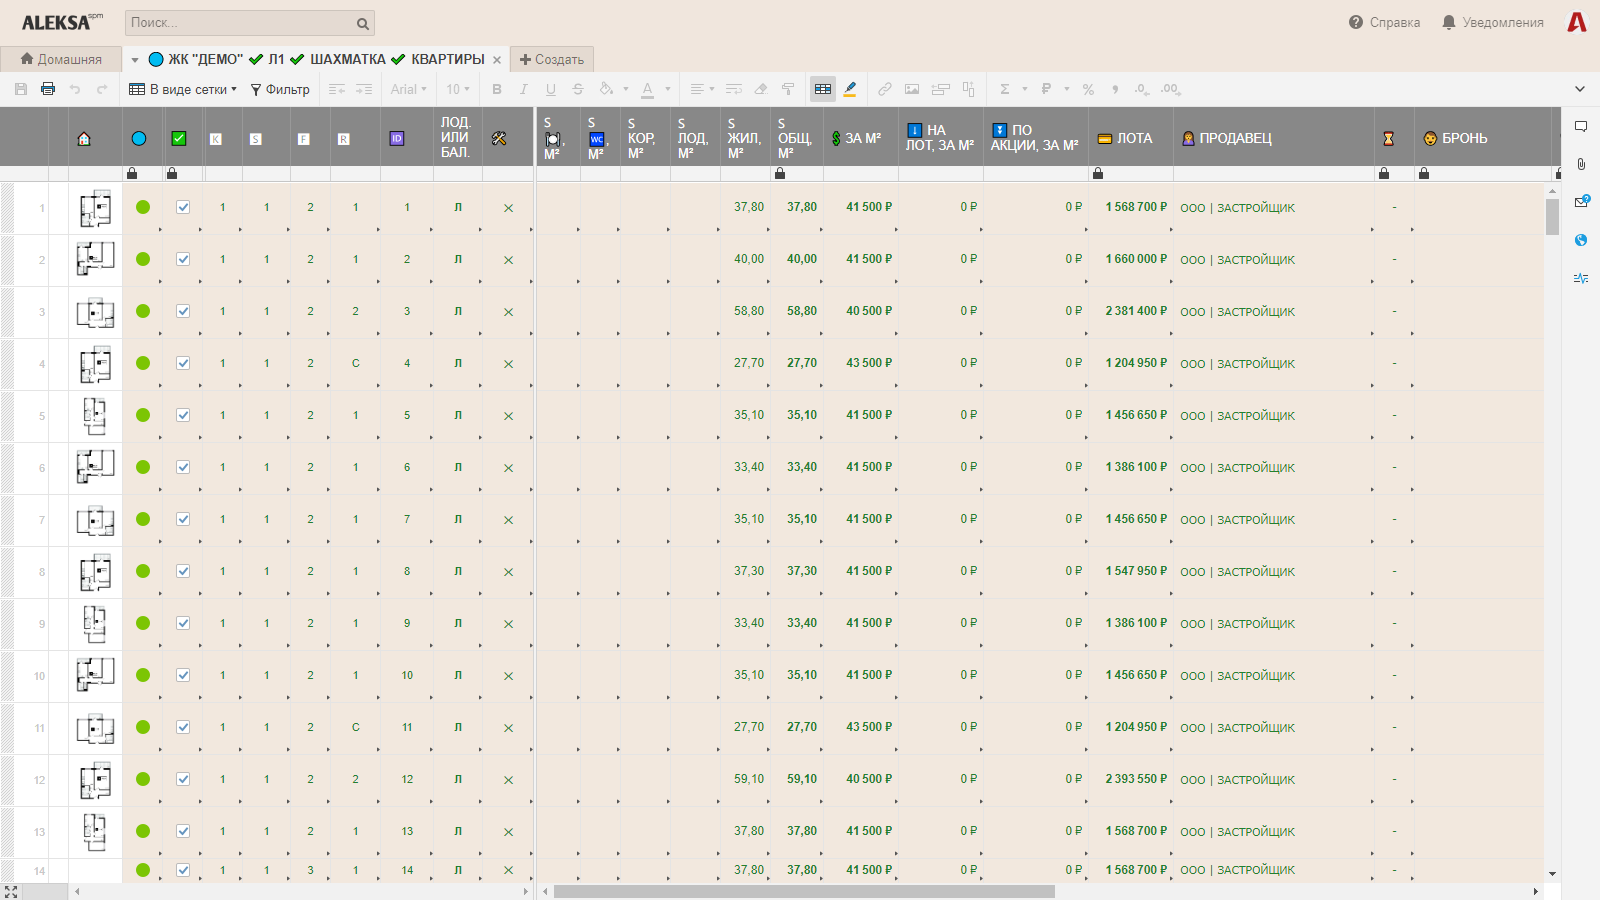Screen dimensions: 1600x900
Task: Toggle checkbox in row 1
Action: click(183, 207)
